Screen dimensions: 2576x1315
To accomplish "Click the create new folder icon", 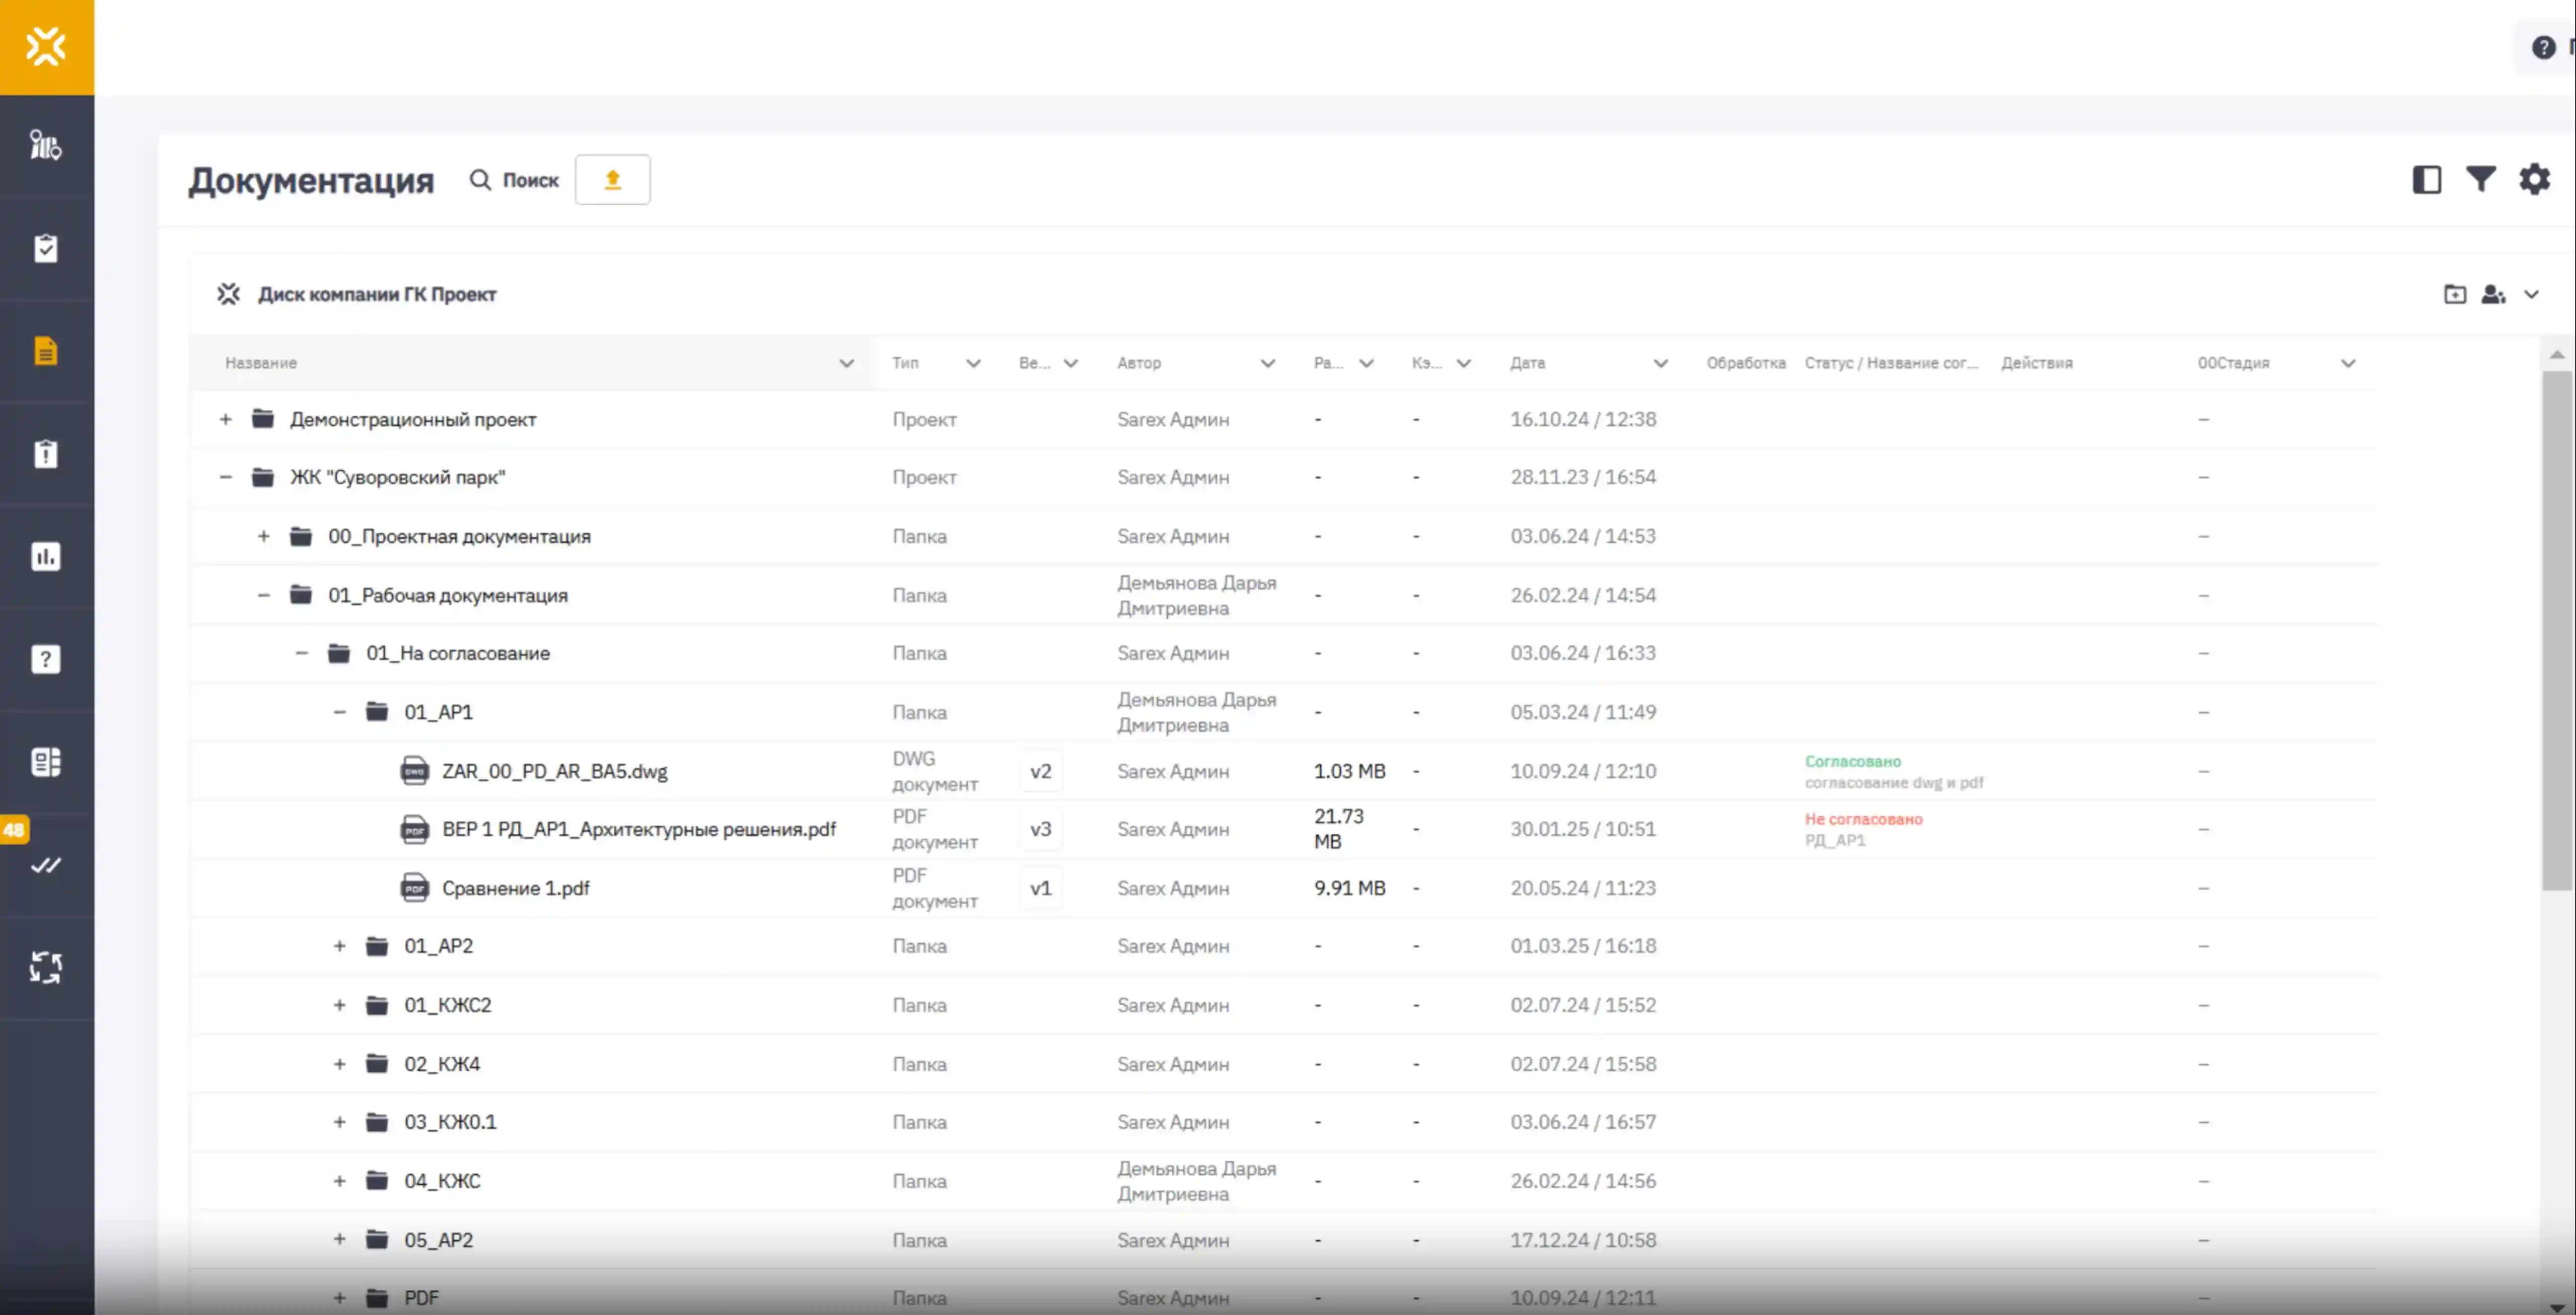I will [2454, 294].
